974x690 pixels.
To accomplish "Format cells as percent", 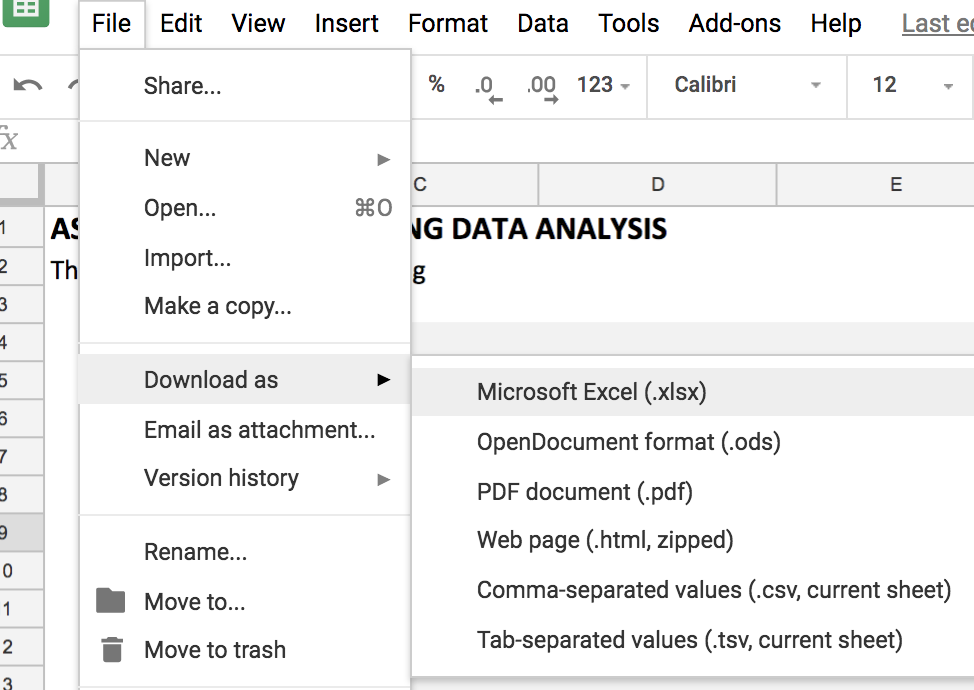I will tap(437, 84).
